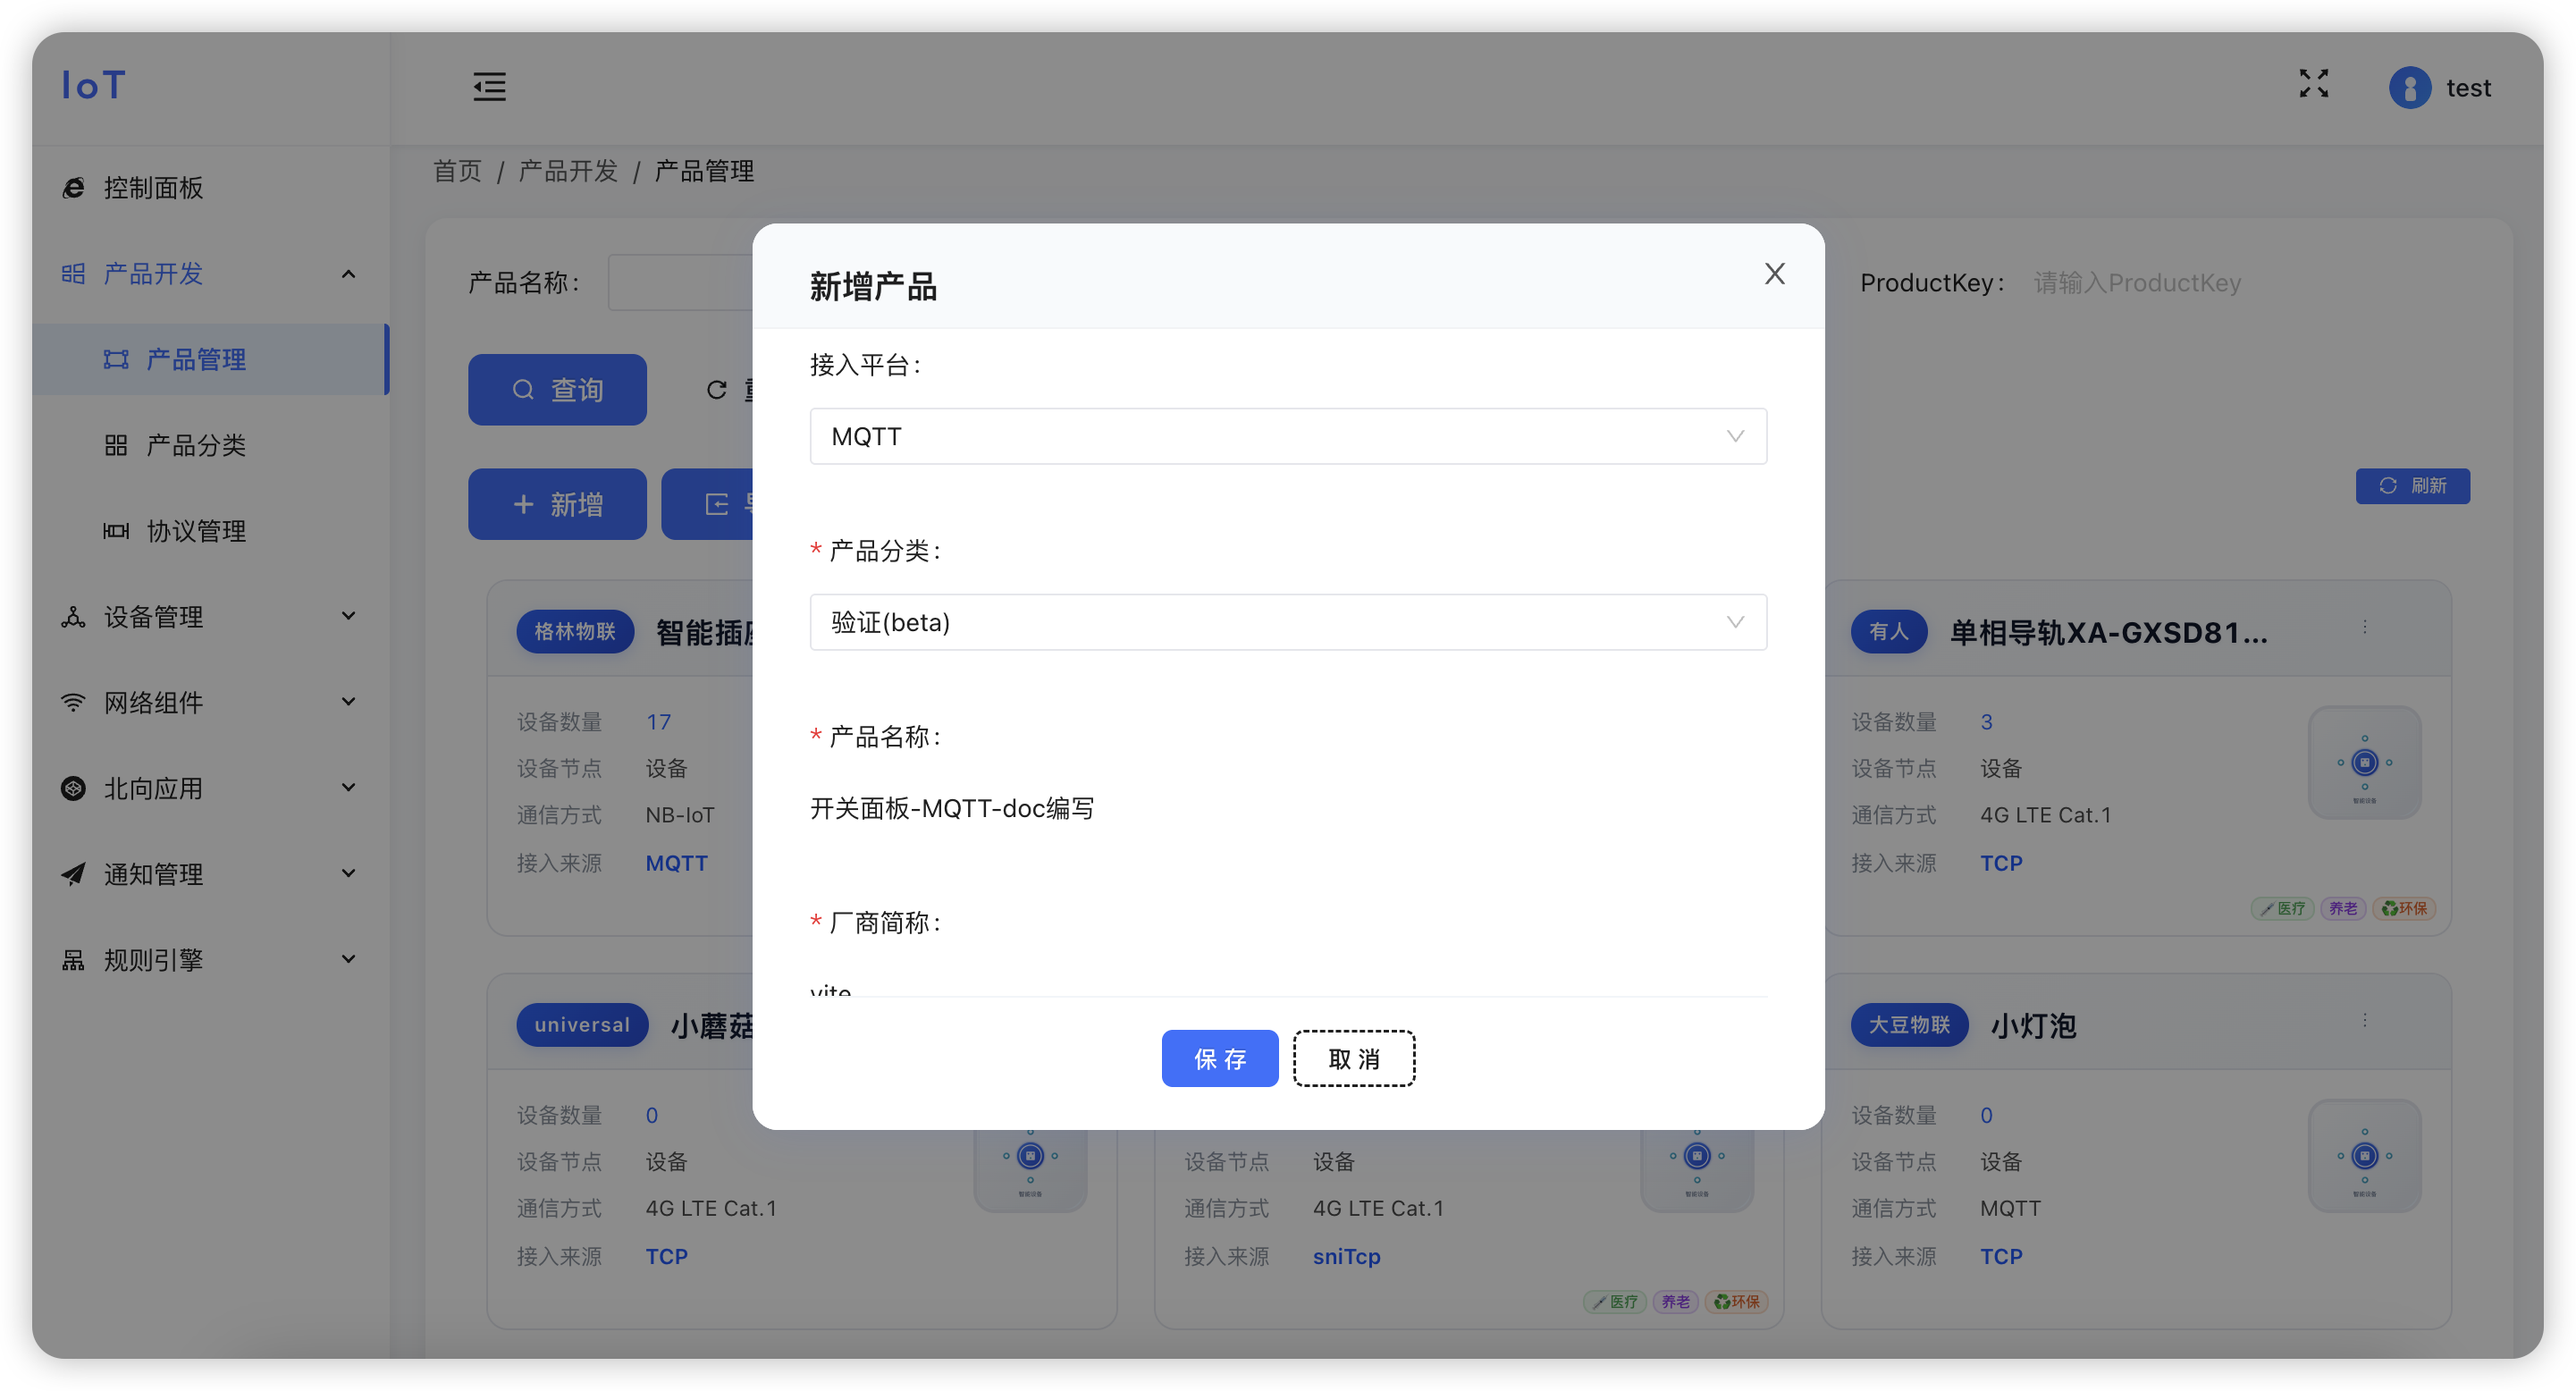The width and height of the screenshot is (2576, 1391).
Task: Enter fullscreen using the expand icon
Action: pos(2313,85)
